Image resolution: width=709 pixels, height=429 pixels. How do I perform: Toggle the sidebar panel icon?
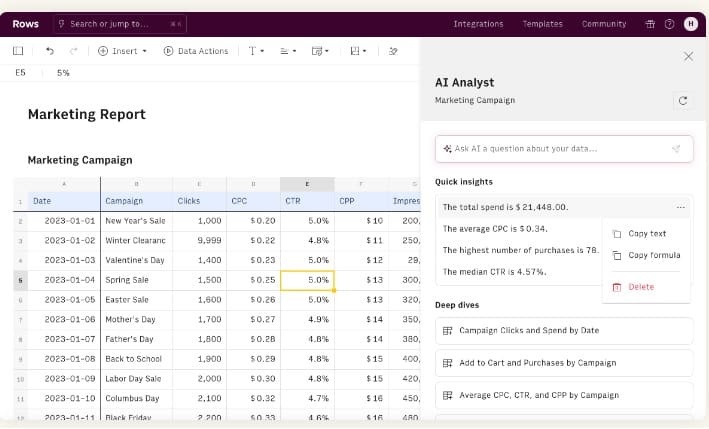click(18, 51)
